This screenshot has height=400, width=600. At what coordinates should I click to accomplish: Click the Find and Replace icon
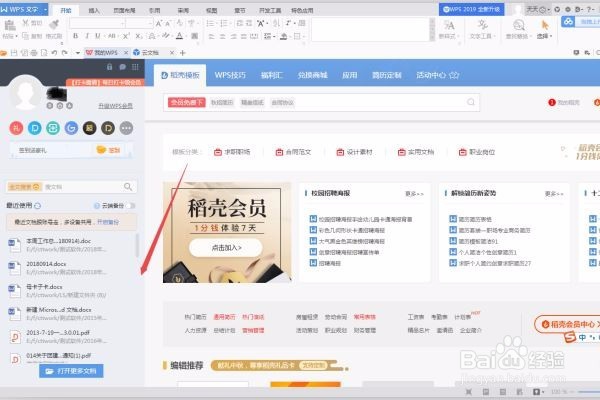pyautogui.click(x=518, y=25)
